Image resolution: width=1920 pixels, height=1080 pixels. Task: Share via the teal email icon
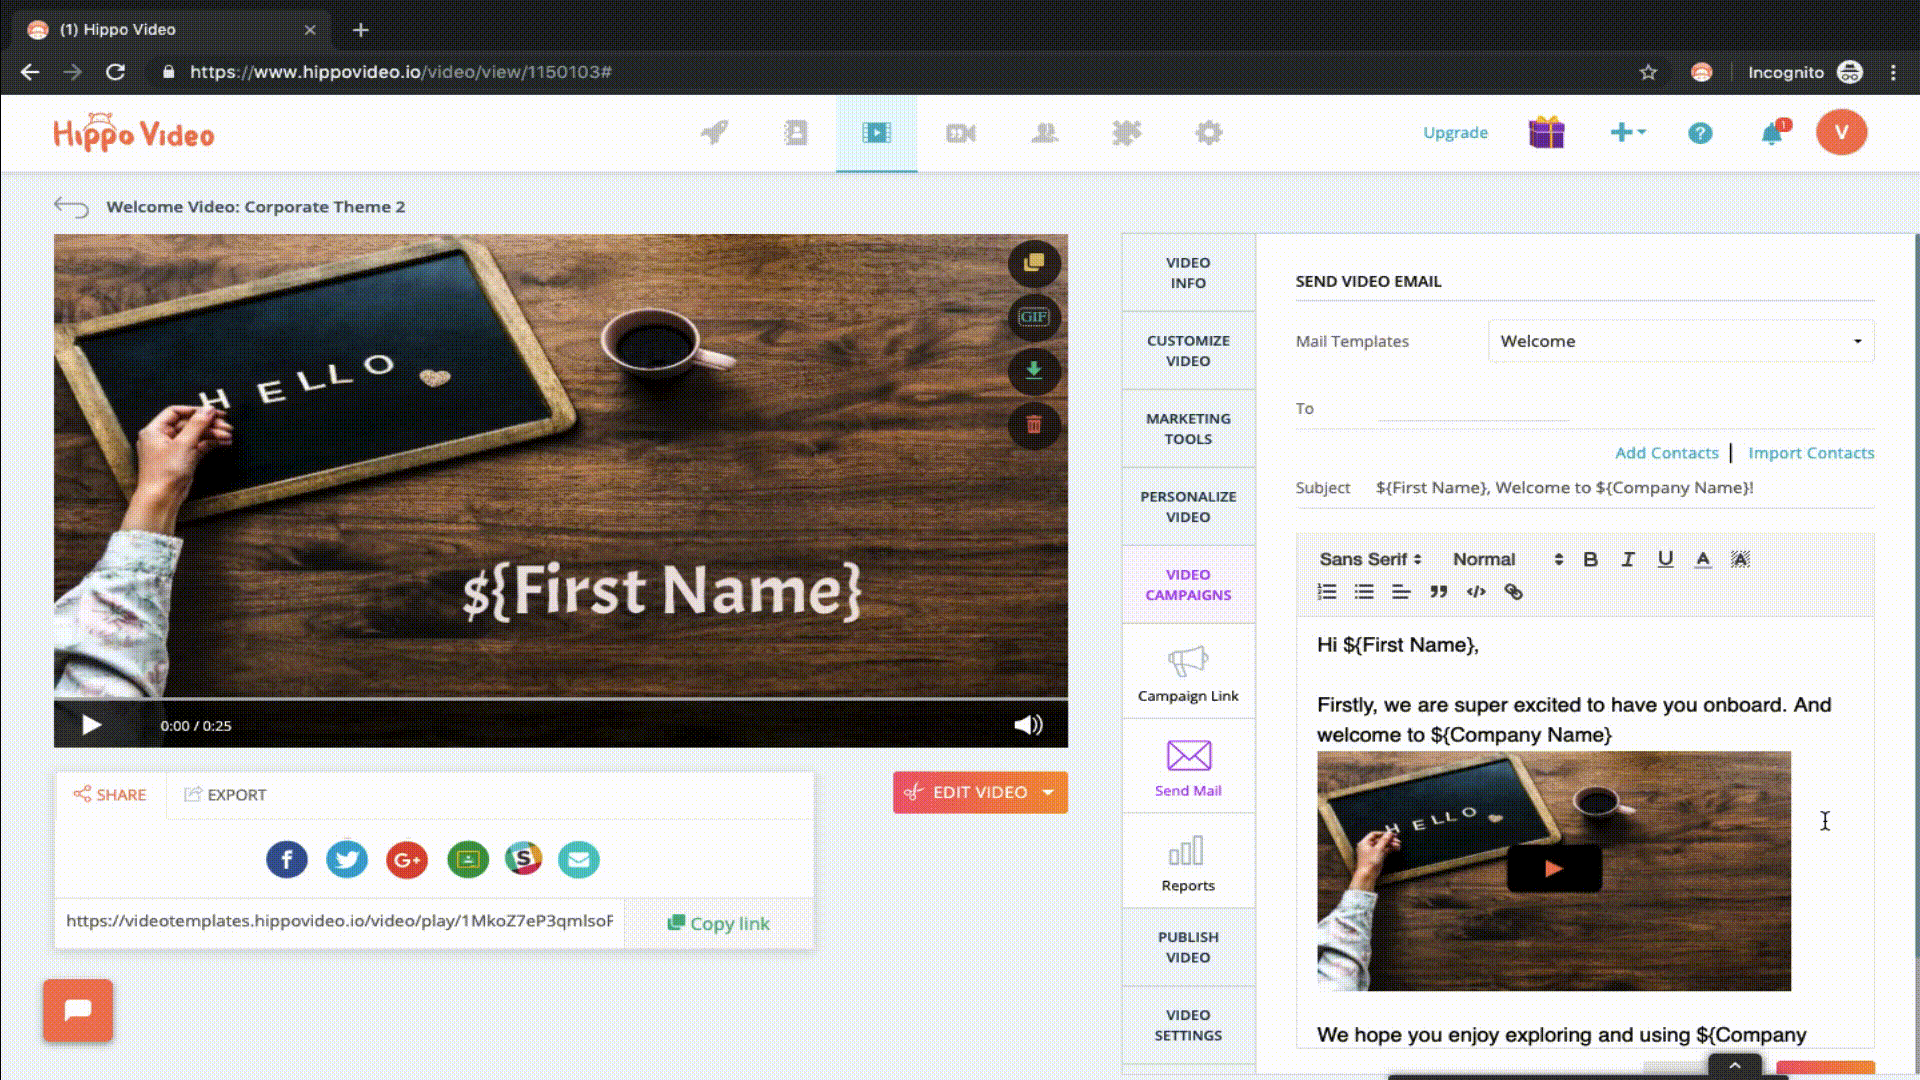(579, 859)
